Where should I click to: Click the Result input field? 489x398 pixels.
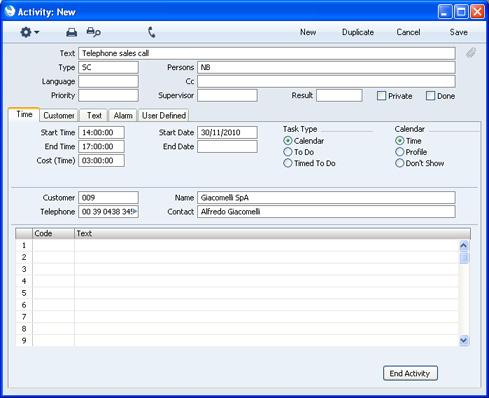click(339, 95)
